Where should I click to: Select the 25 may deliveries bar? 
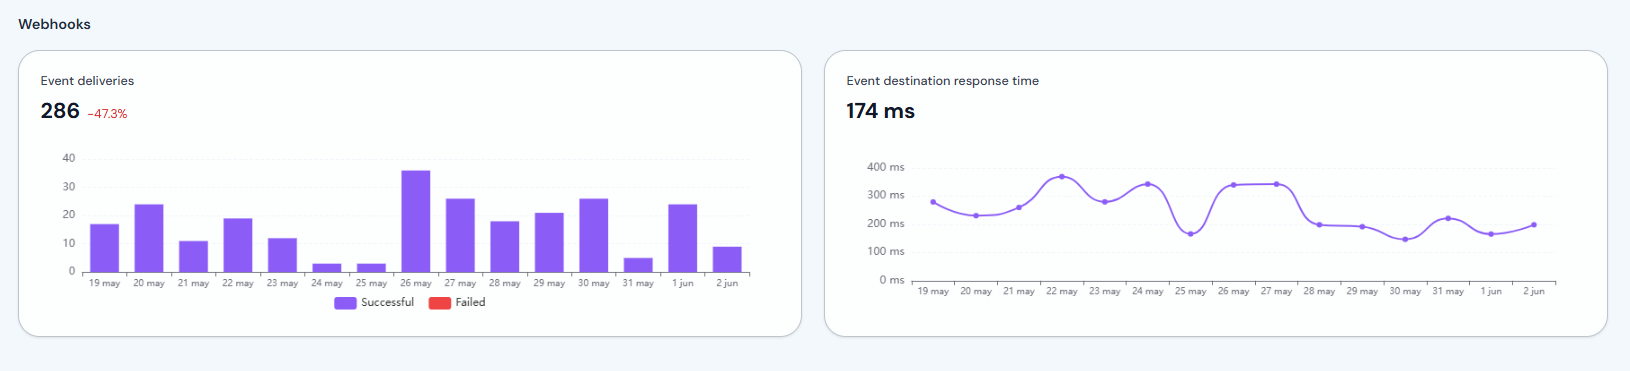[x=371, y=268]
